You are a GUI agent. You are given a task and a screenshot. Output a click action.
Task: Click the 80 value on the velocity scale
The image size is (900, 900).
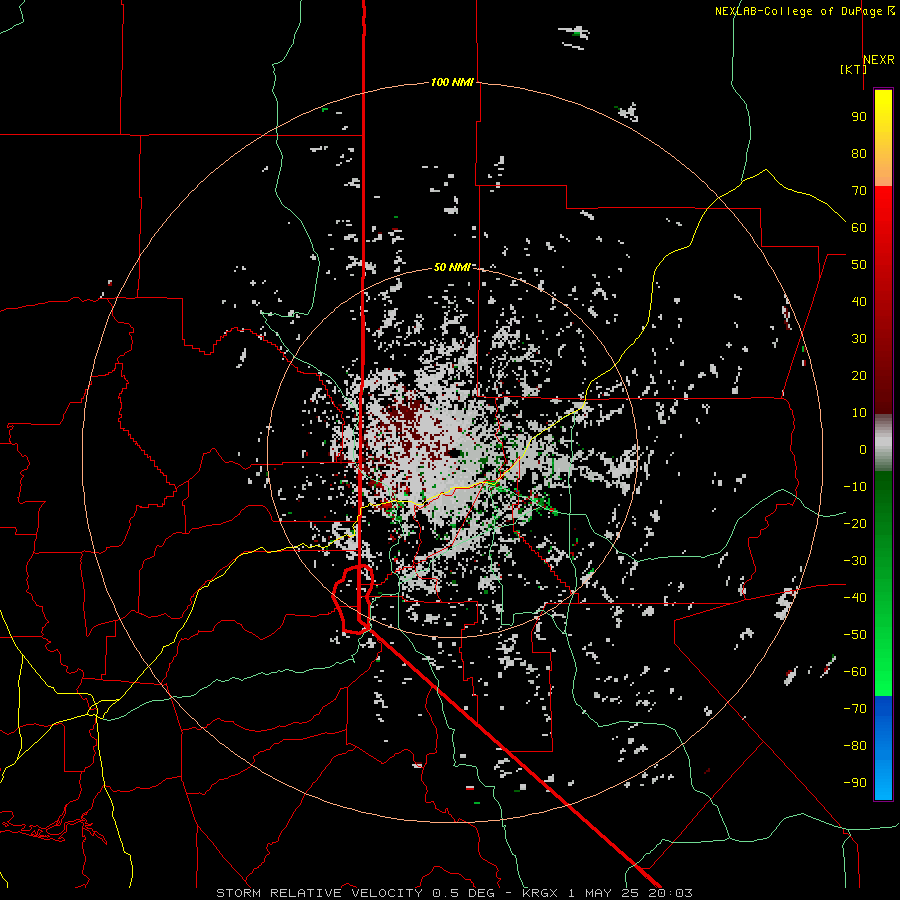coord(859,154)
